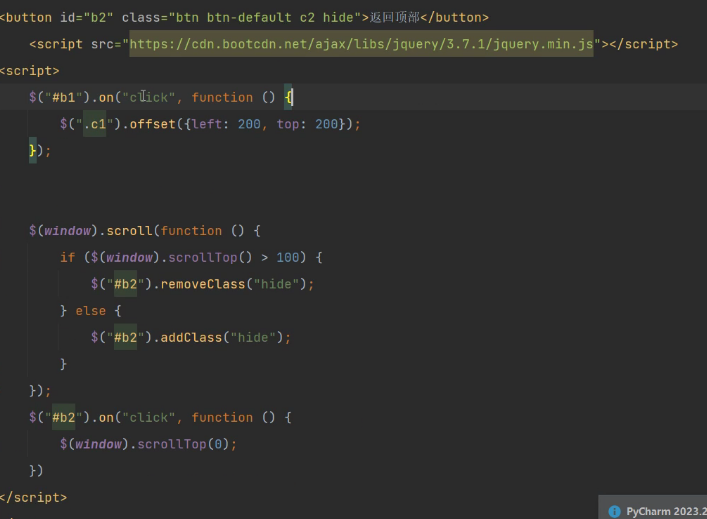707x519 pixels.
Task: Click the opening <script> tag without src
Action: pyautogui.click(x=30, y=71)
